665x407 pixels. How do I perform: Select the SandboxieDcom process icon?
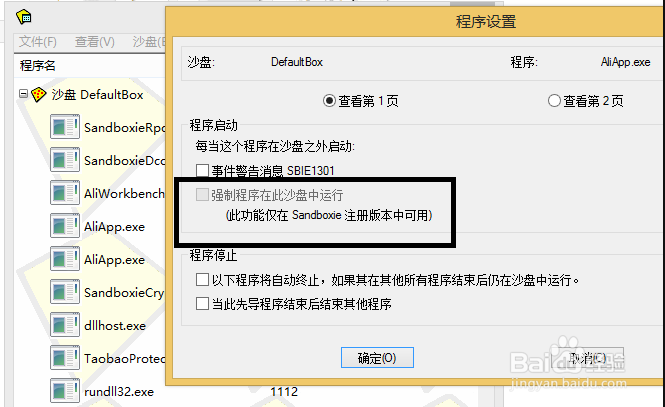coord(65,160)
